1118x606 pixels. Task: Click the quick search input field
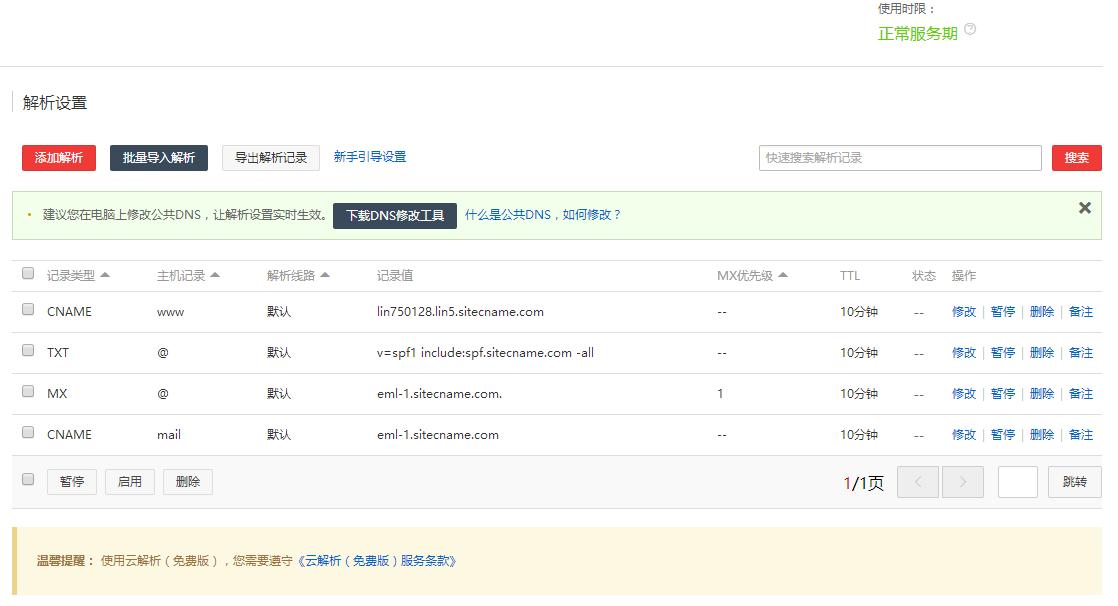[897, 157]
